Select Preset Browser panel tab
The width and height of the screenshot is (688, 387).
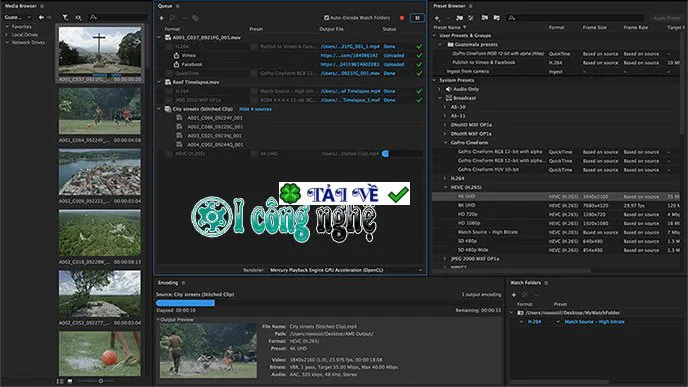coord(449,6)
